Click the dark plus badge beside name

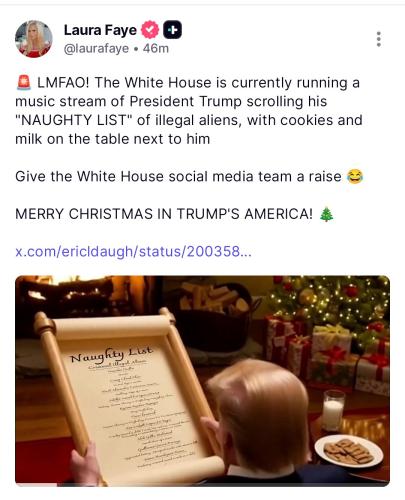pyautogui.click(x=172, y=30)
